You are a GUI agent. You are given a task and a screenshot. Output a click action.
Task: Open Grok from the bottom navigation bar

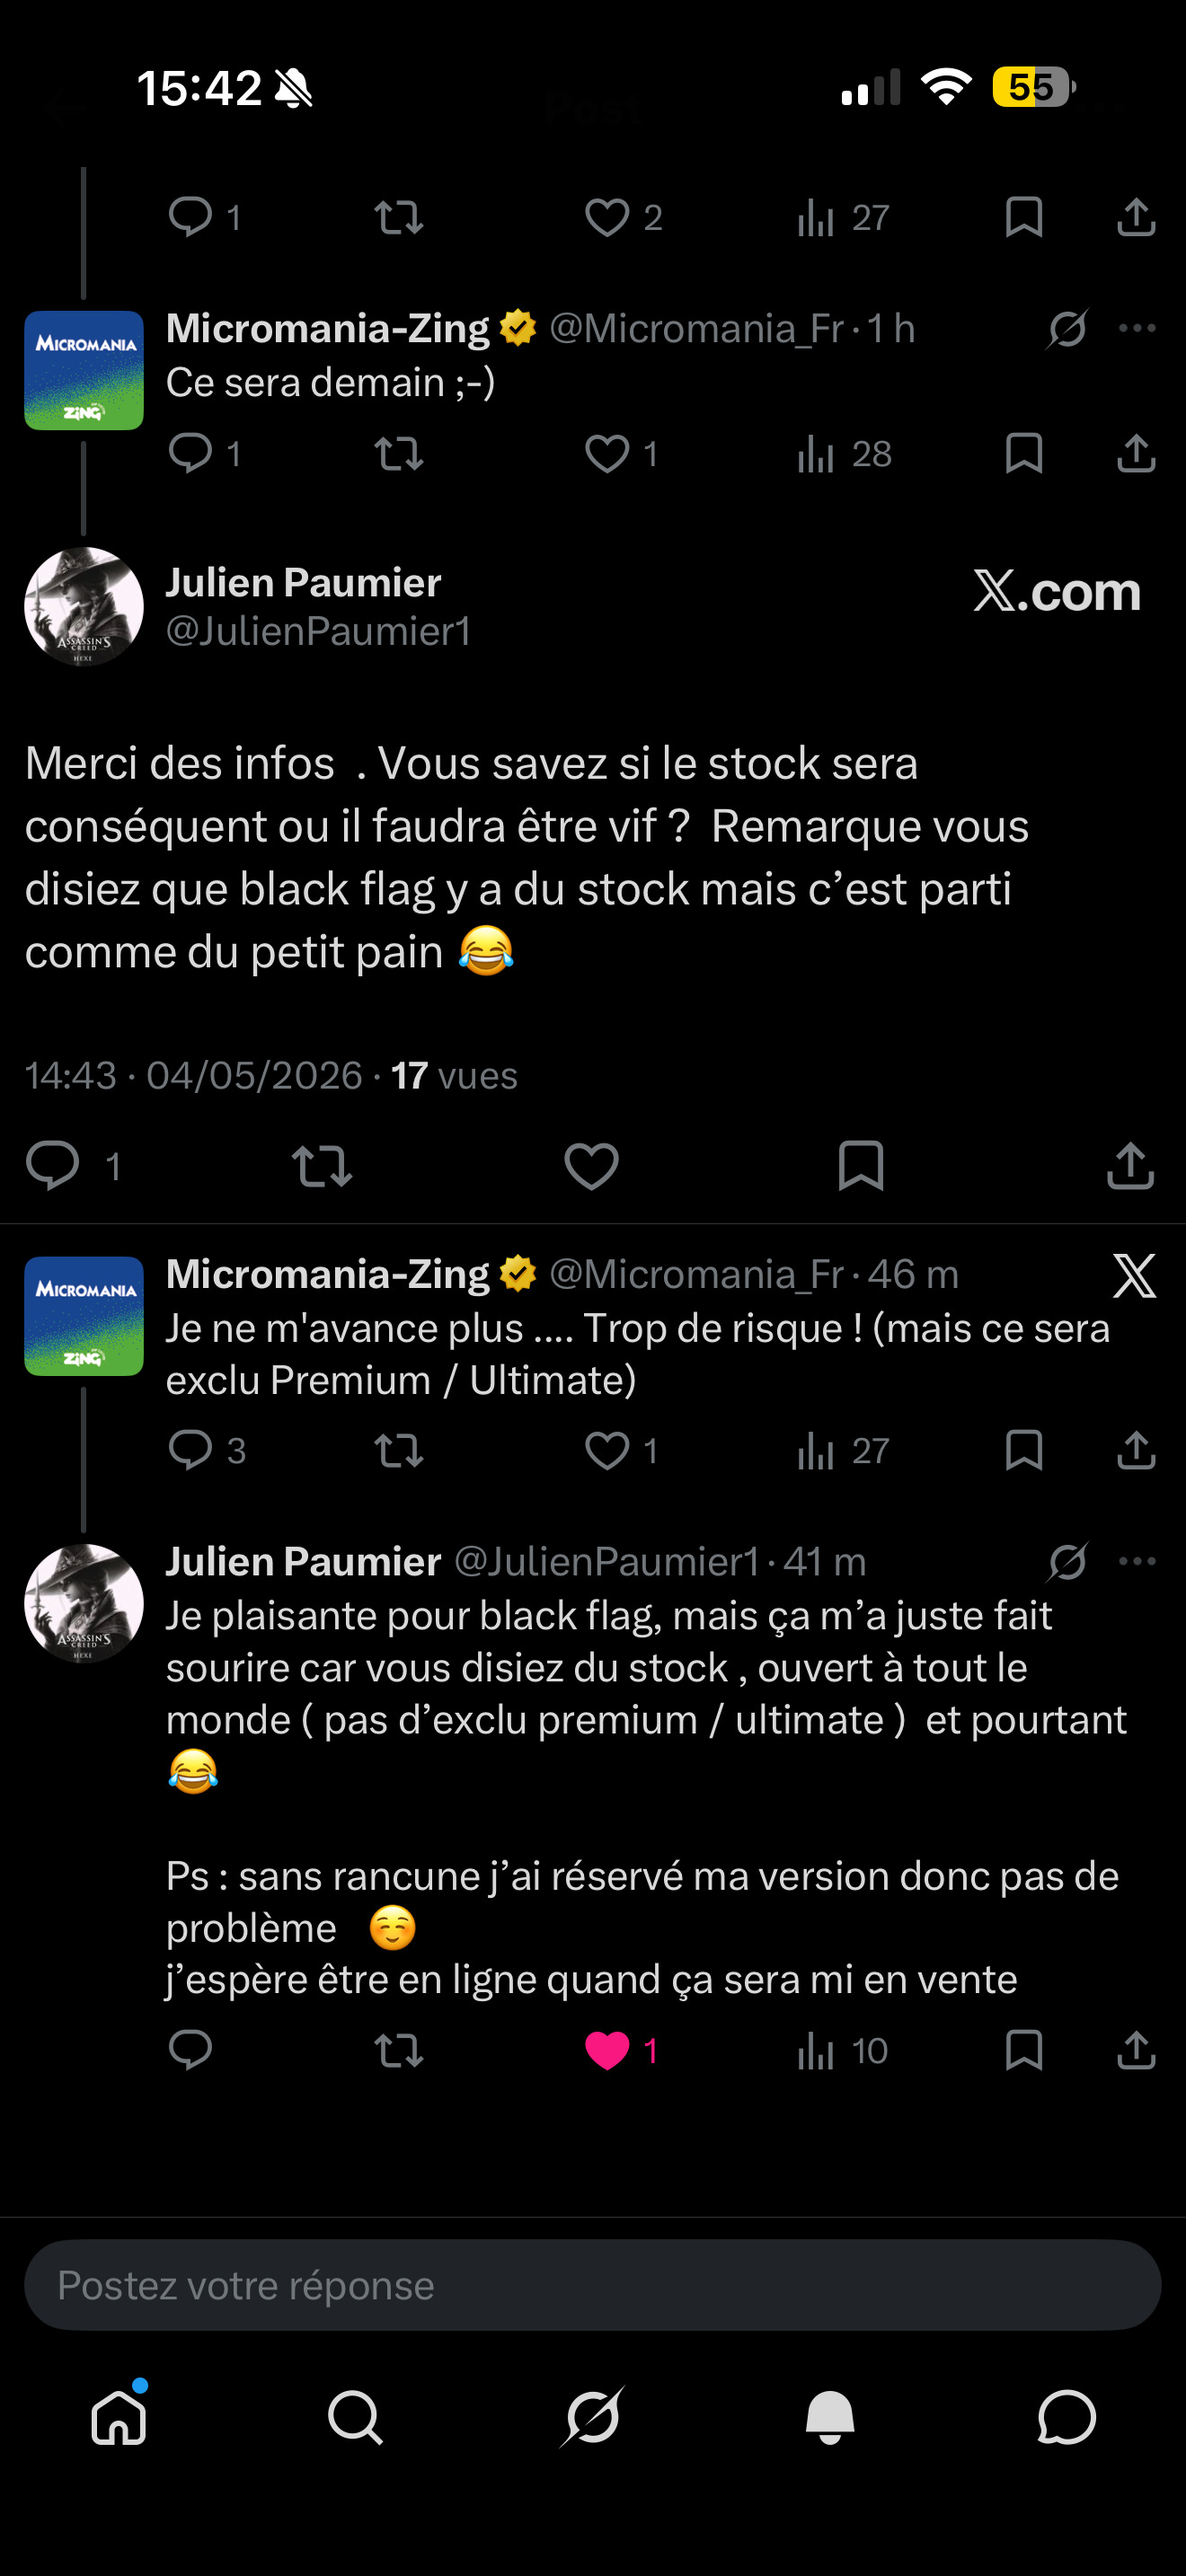point(593,2417)
